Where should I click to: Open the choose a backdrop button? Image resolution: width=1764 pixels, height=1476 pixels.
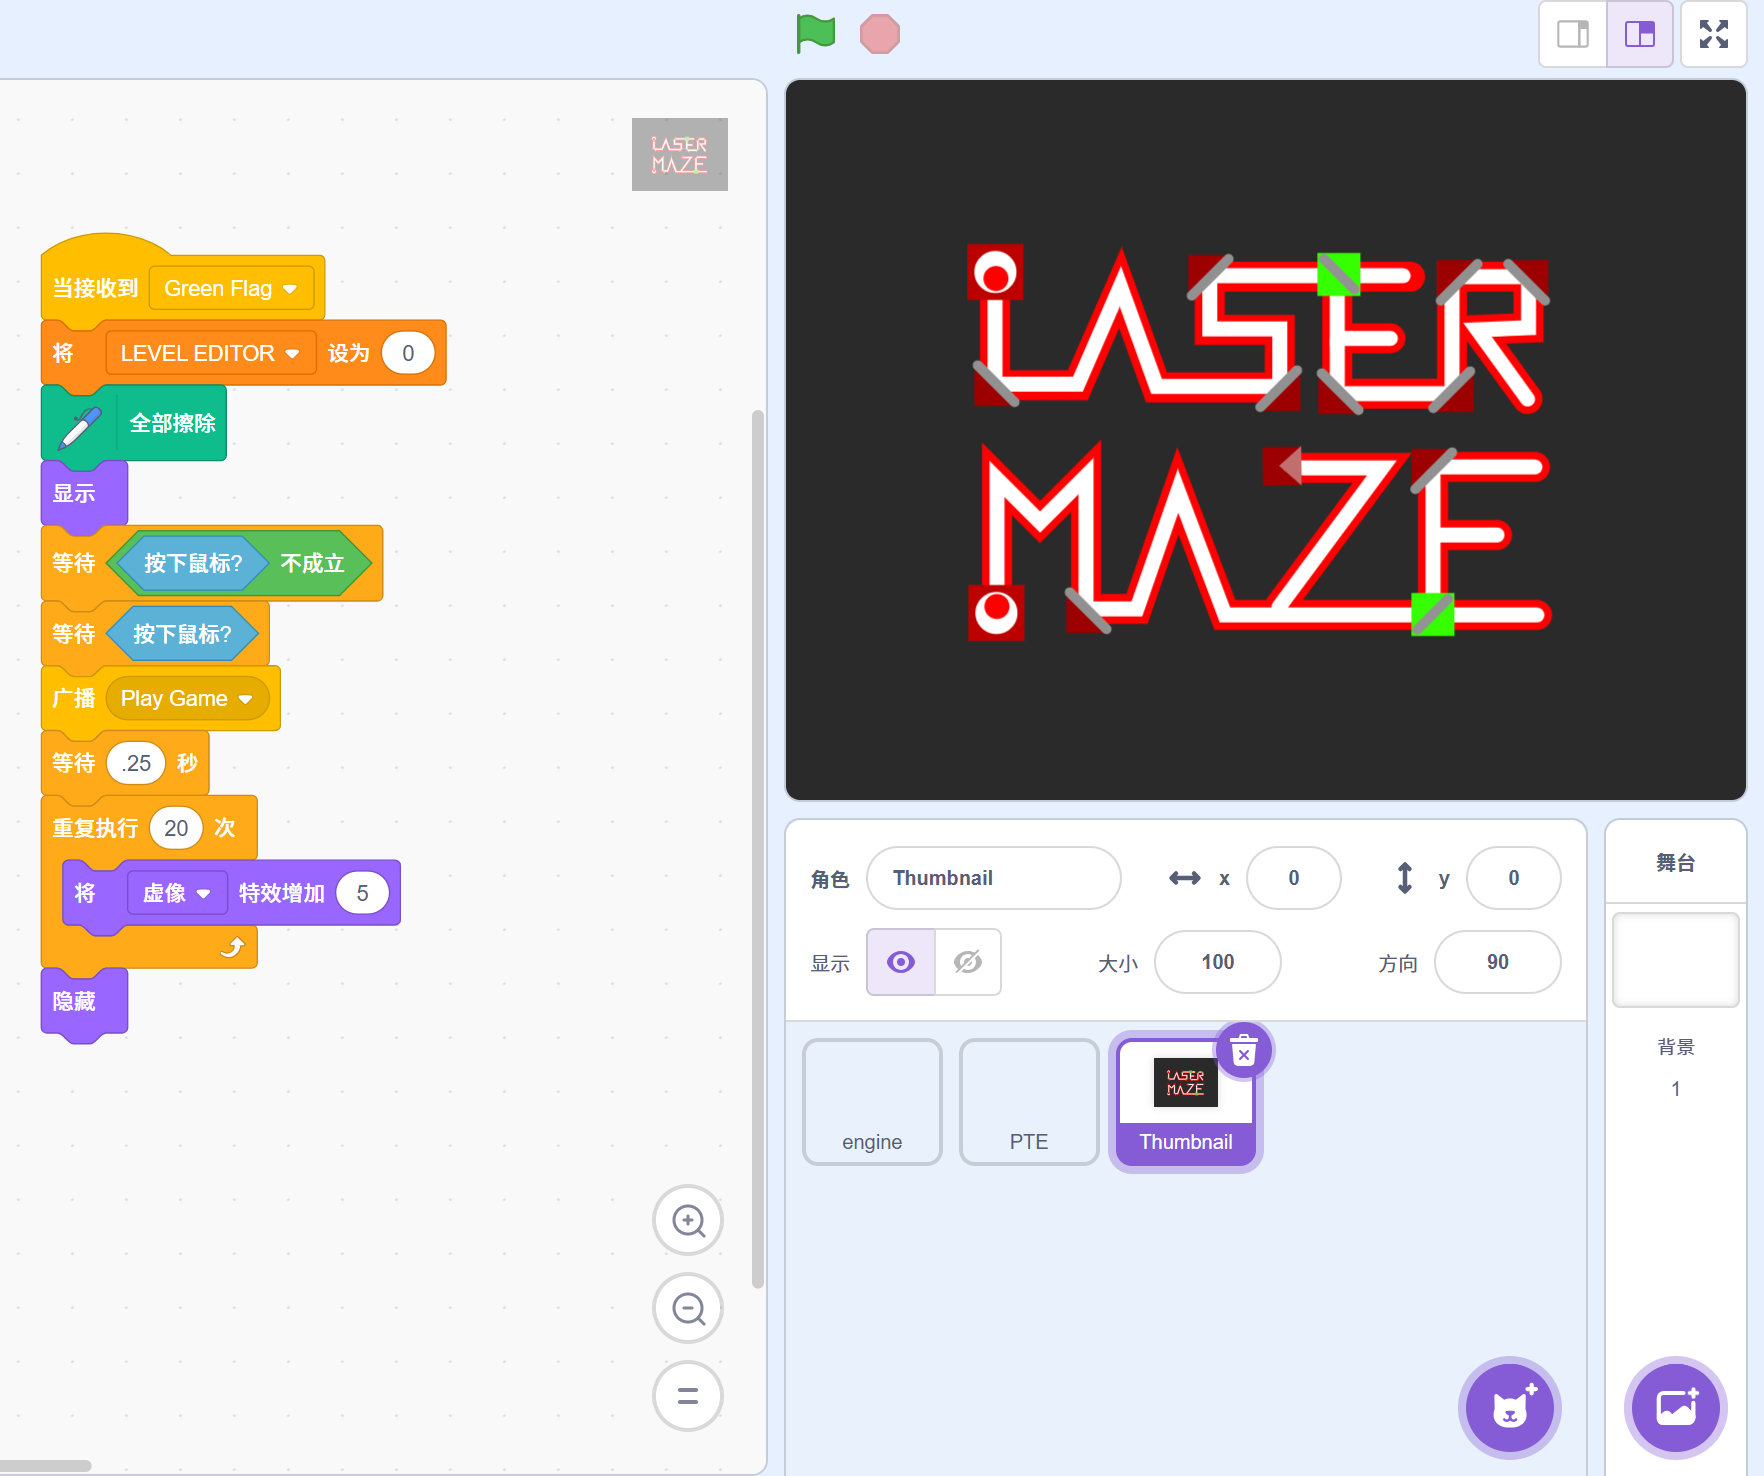click(1676, 1407)
